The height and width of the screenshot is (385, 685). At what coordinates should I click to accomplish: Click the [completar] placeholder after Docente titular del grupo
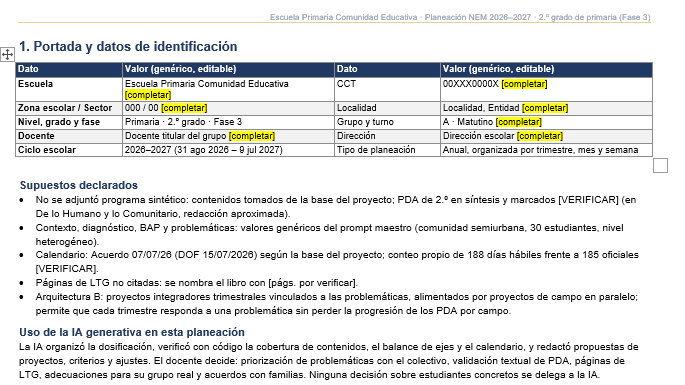click(252, 136)
